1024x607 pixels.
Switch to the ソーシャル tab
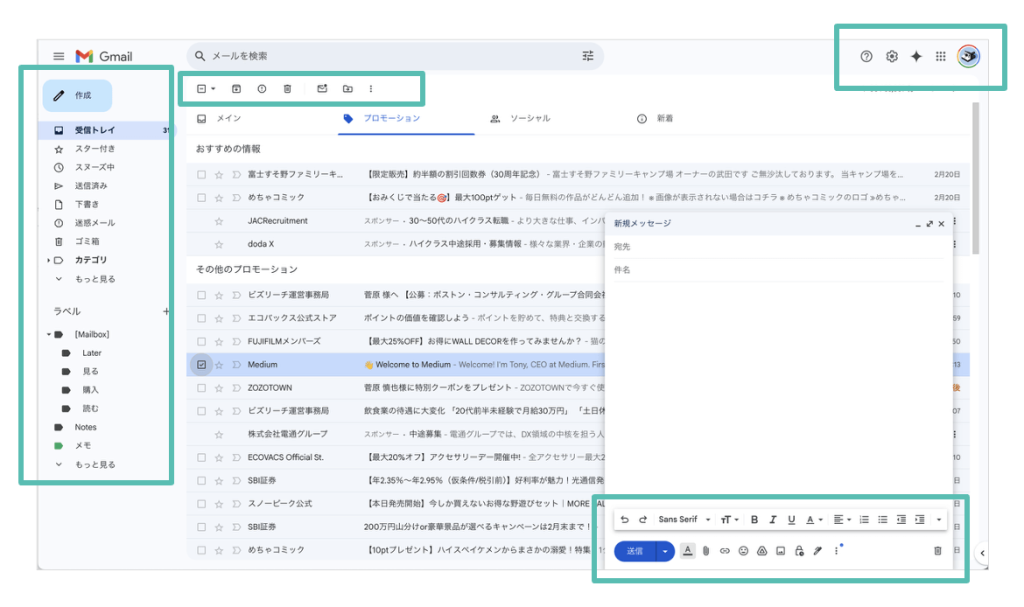point(520,119)
